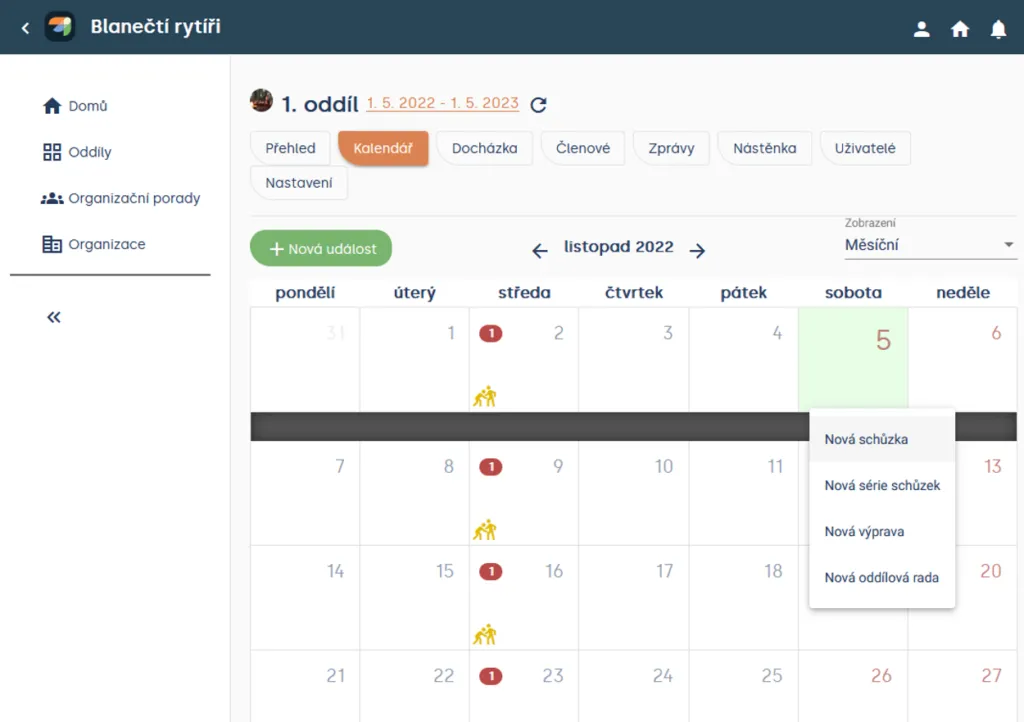Open the Blanečtí rytíři app logo
The height and width of the screenshot is (722, 1024).
pos(59,27)
